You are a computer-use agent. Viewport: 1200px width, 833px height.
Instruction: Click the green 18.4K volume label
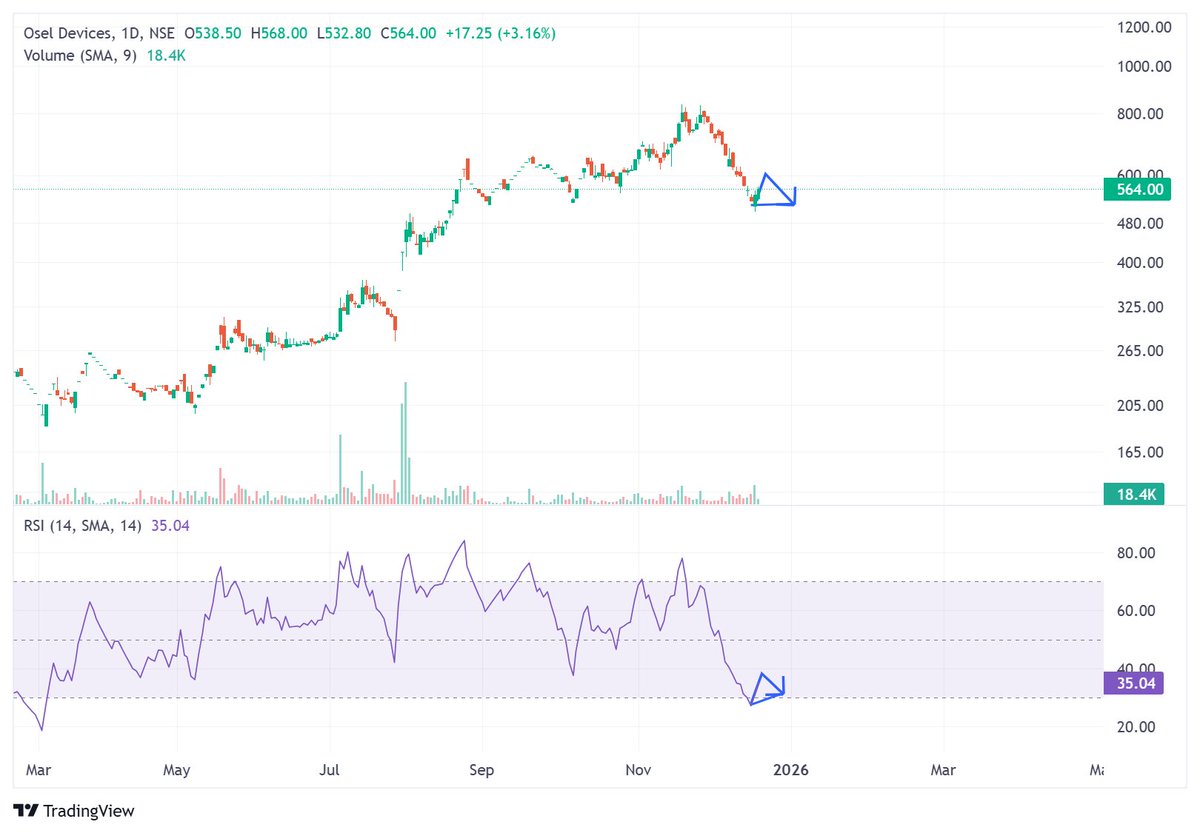pyautogui.click(x=1133, y=494)
